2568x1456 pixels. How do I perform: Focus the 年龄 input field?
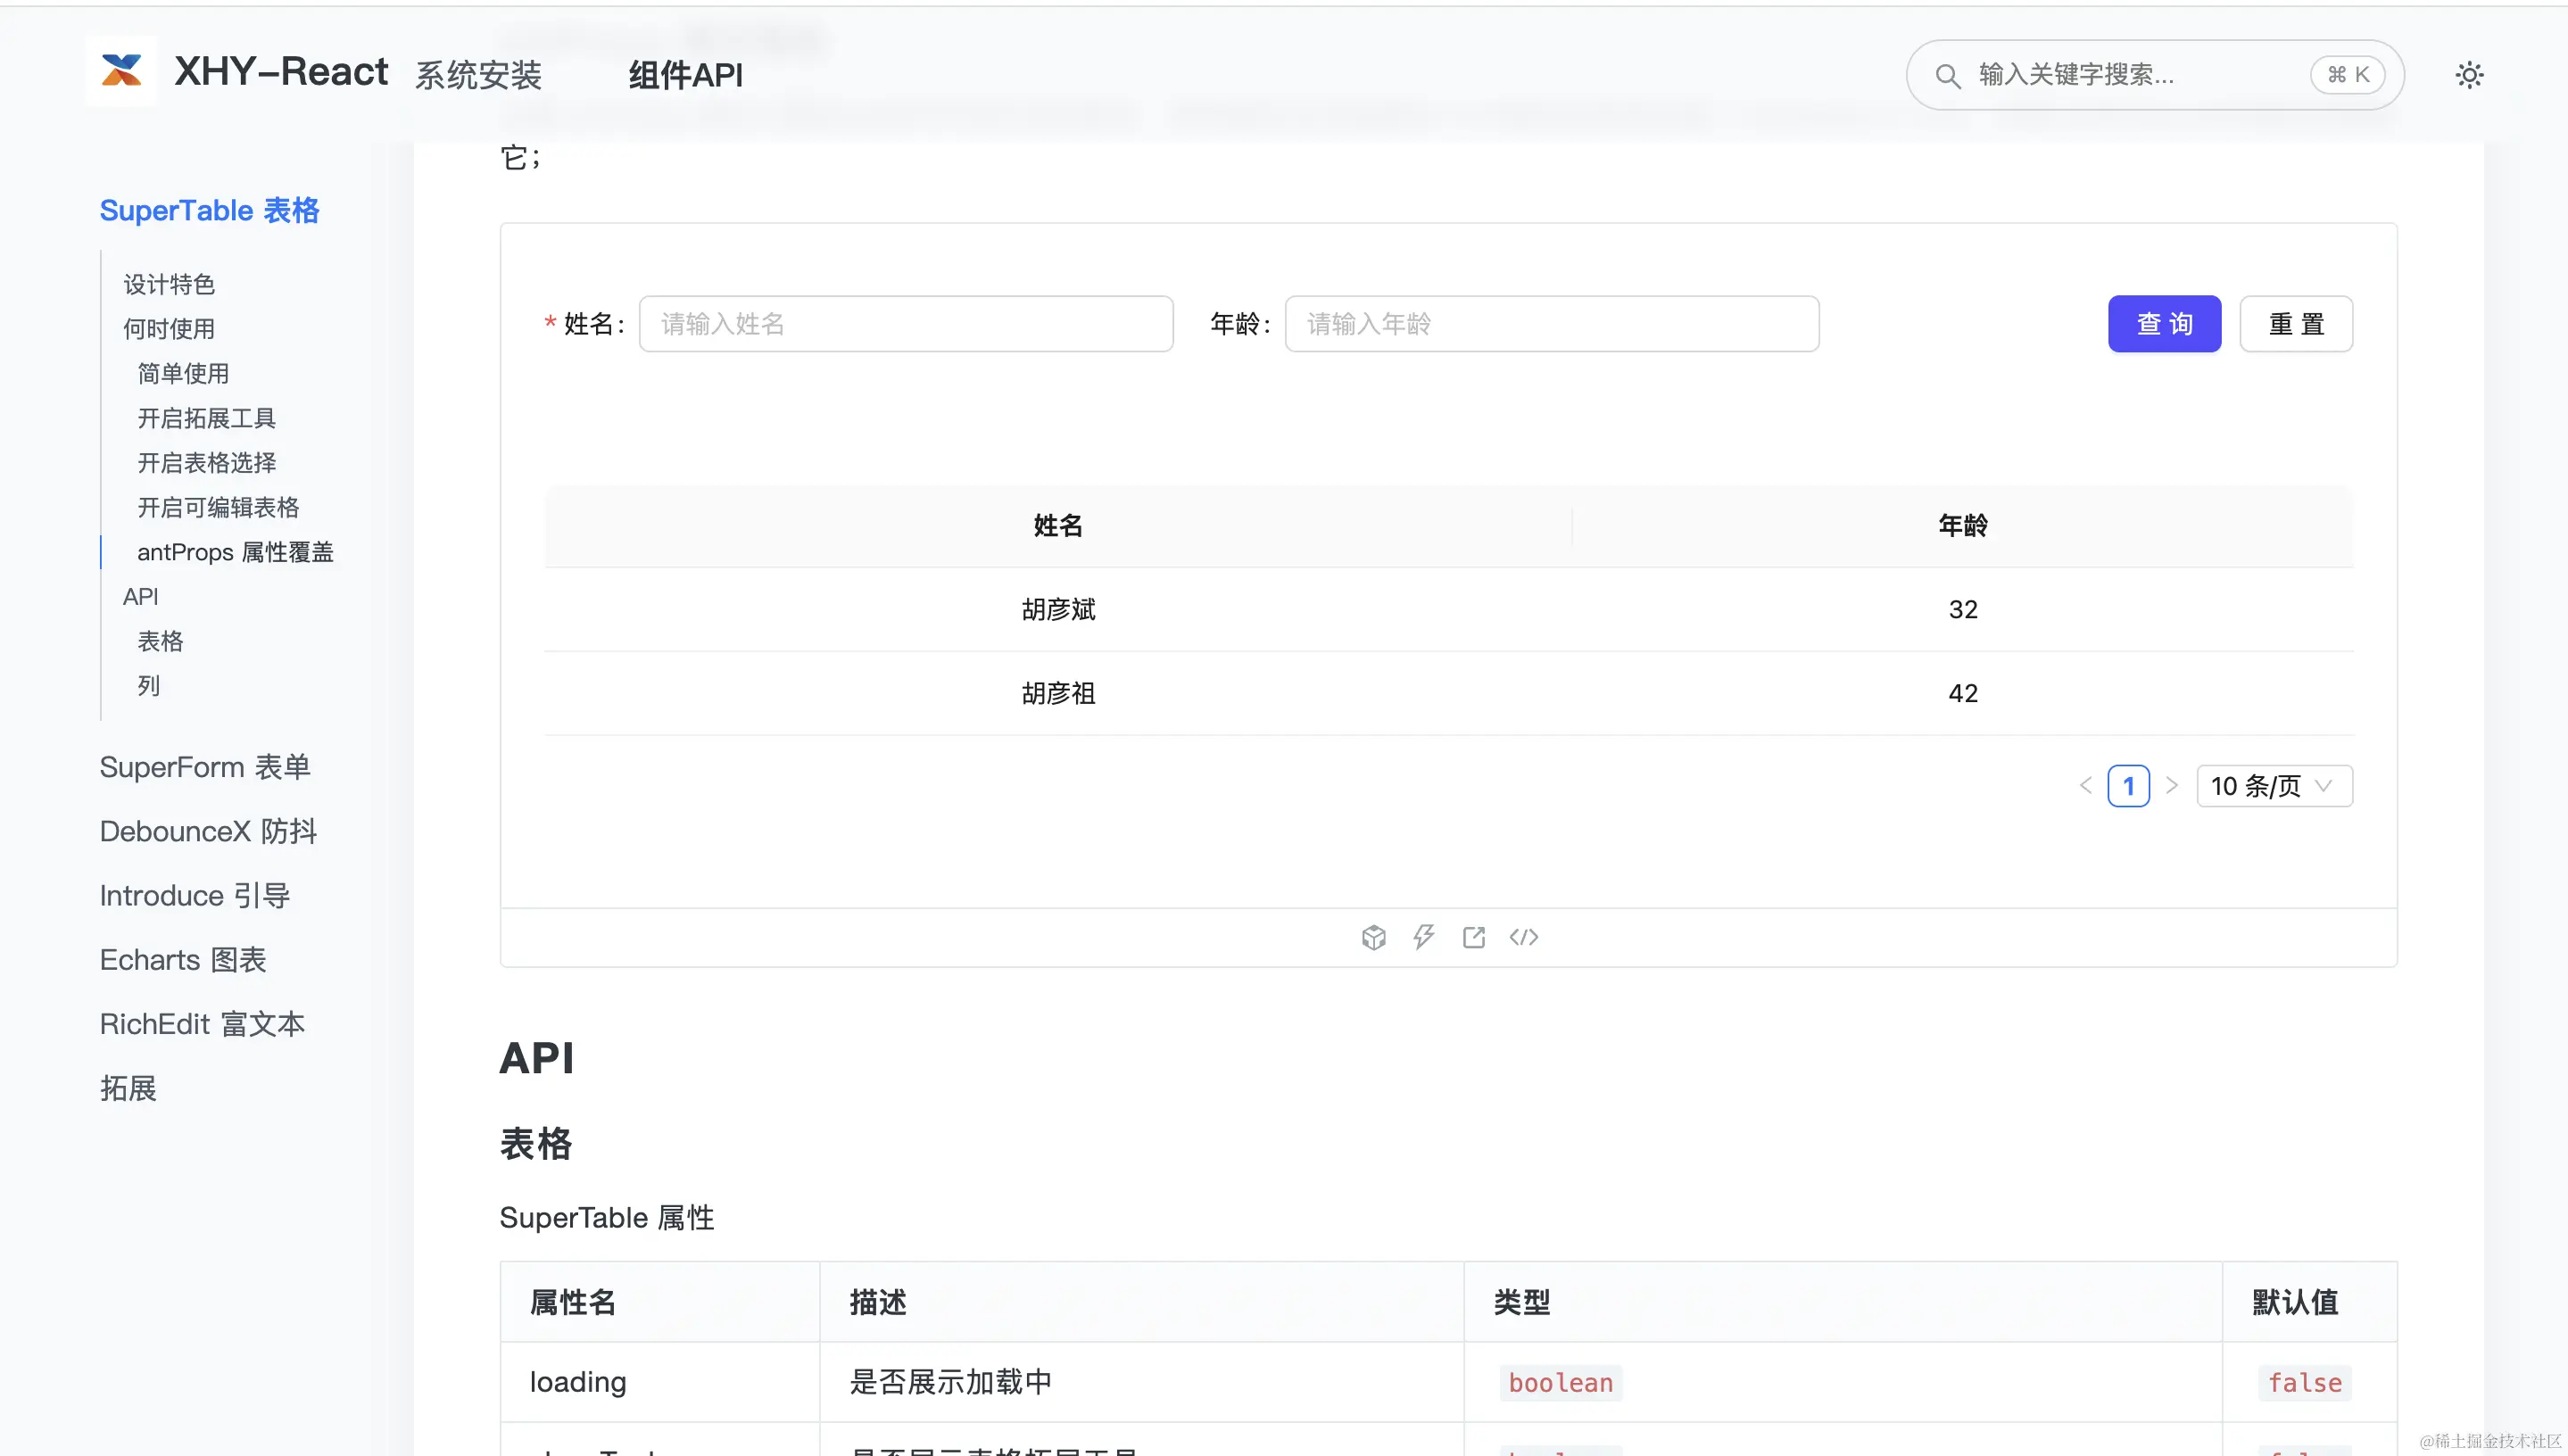point(1550,324)
